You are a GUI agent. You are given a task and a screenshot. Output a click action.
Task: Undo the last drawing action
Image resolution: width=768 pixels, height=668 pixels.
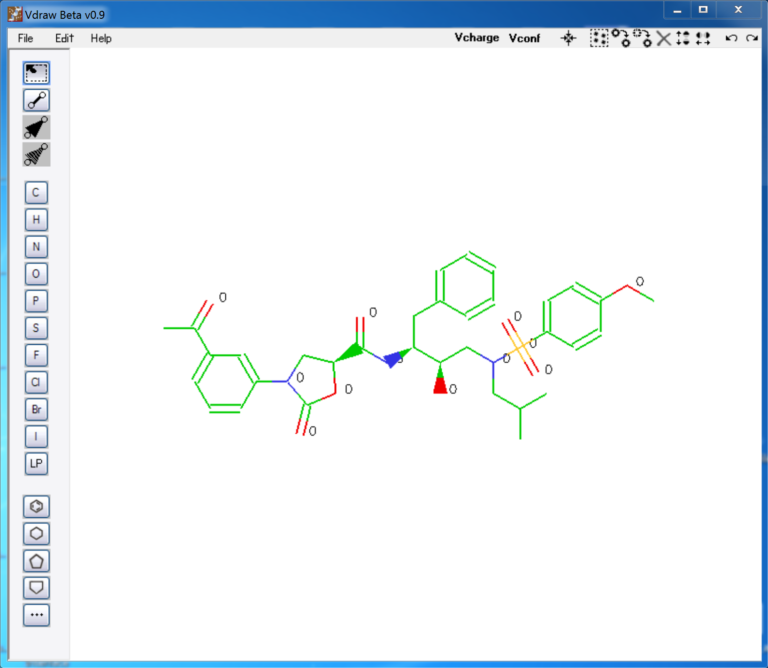pyautogui.click(x=731, y=38)
